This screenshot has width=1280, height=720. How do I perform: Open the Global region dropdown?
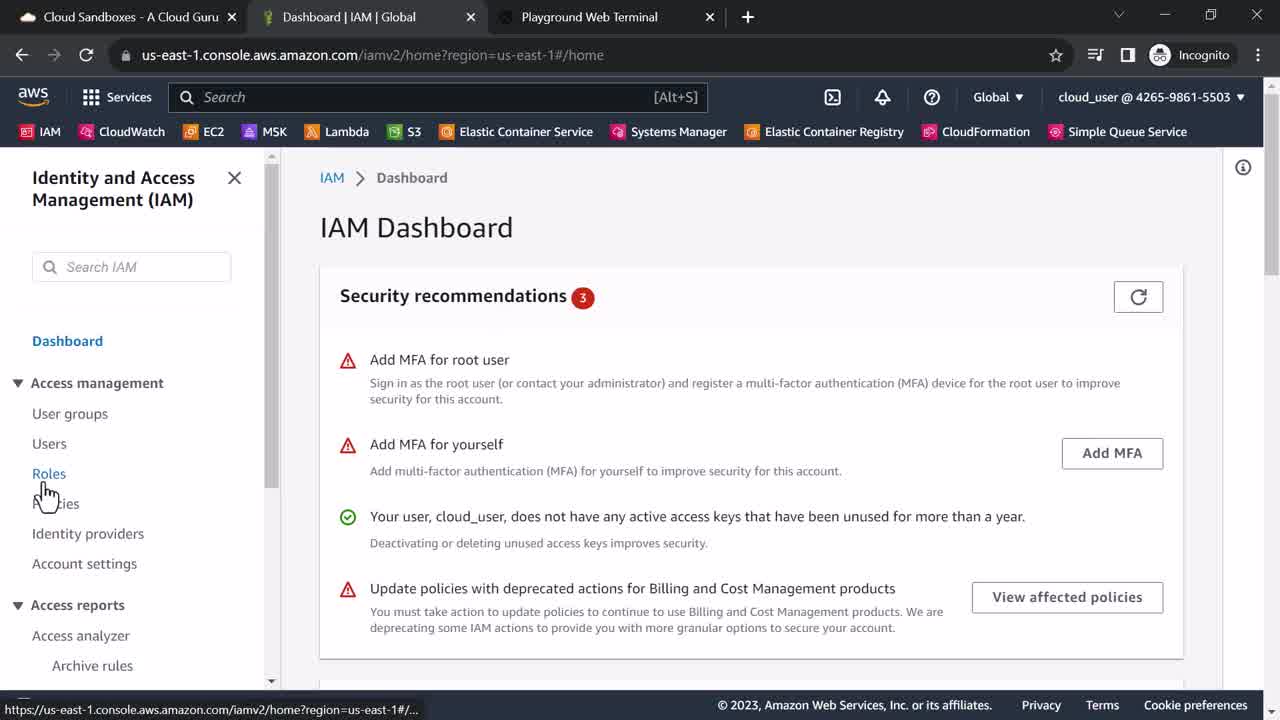(999, 97)
